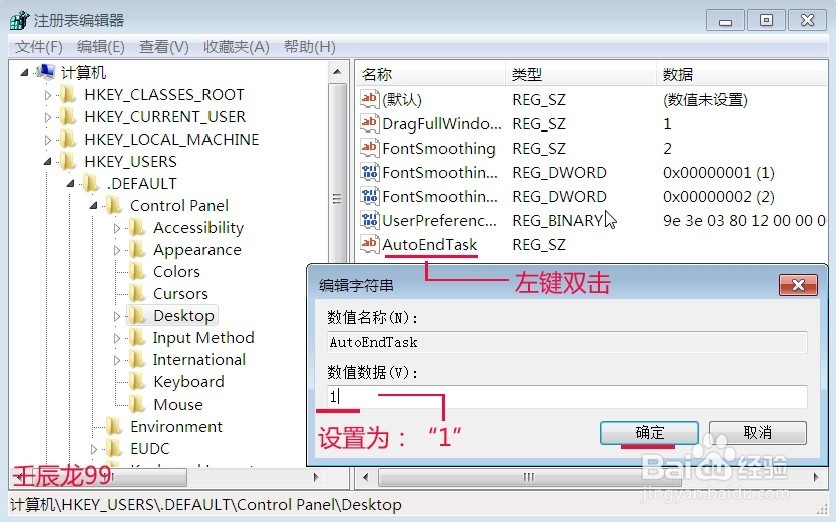Click DWORD icon of value 0x00000002 (2)

pos(369,196)
